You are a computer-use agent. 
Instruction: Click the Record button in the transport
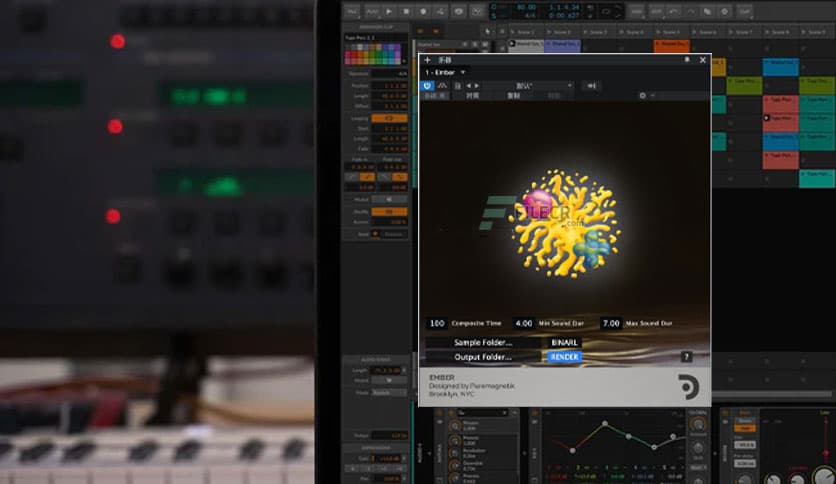point(423,11)
